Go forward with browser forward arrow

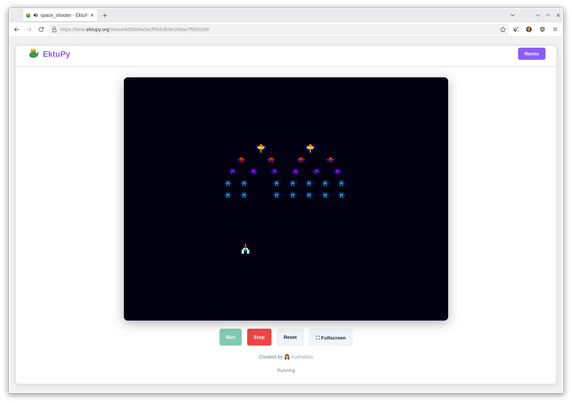tap(29, 30)
